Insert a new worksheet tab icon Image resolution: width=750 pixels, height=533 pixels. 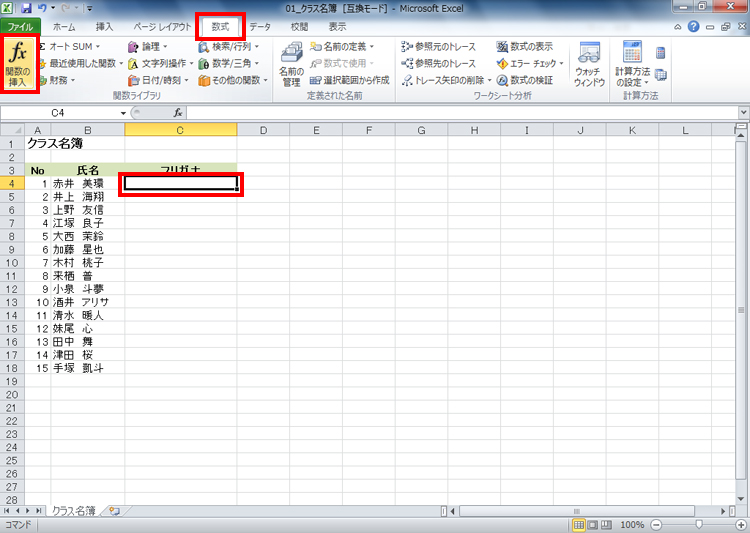(x=114, y=511)
